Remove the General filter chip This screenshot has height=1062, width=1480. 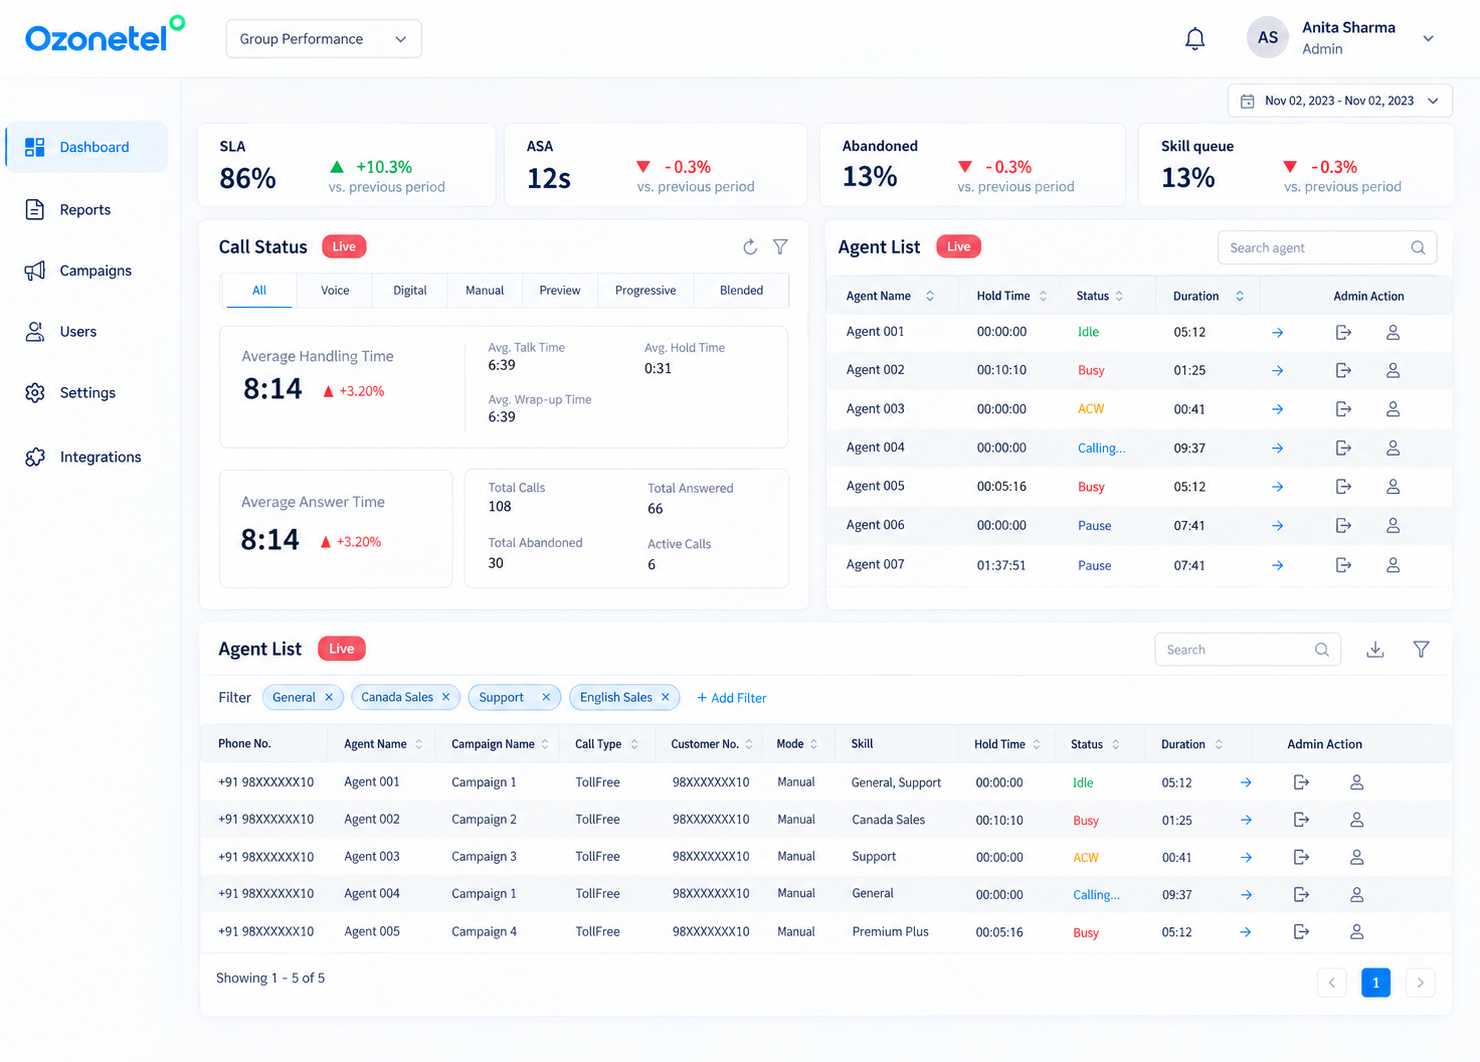click(x=329, y=697)
